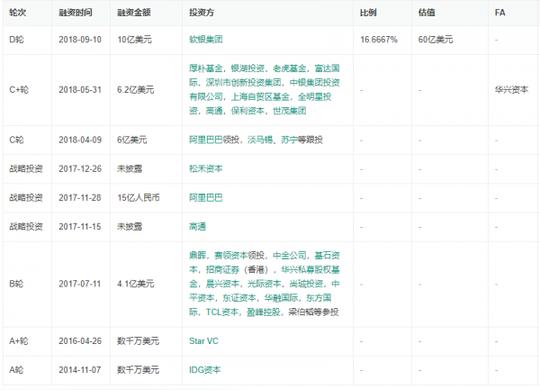This screenshot has width=540, height=390.
Task: Select the 6.2亿美元 funding amount
Action: [x=135, y=90]
